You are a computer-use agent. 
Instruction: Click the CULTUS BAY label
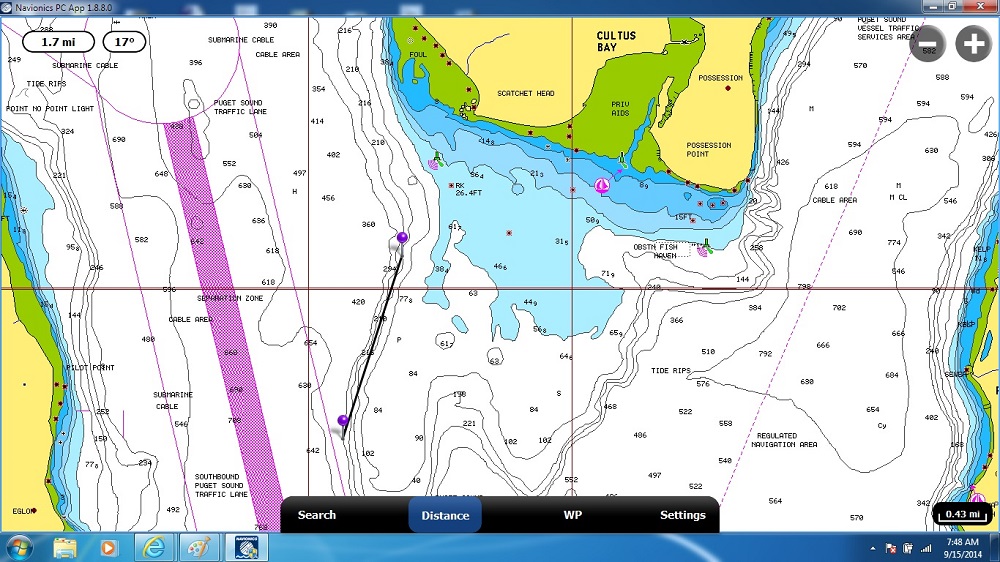coord(616,41)
